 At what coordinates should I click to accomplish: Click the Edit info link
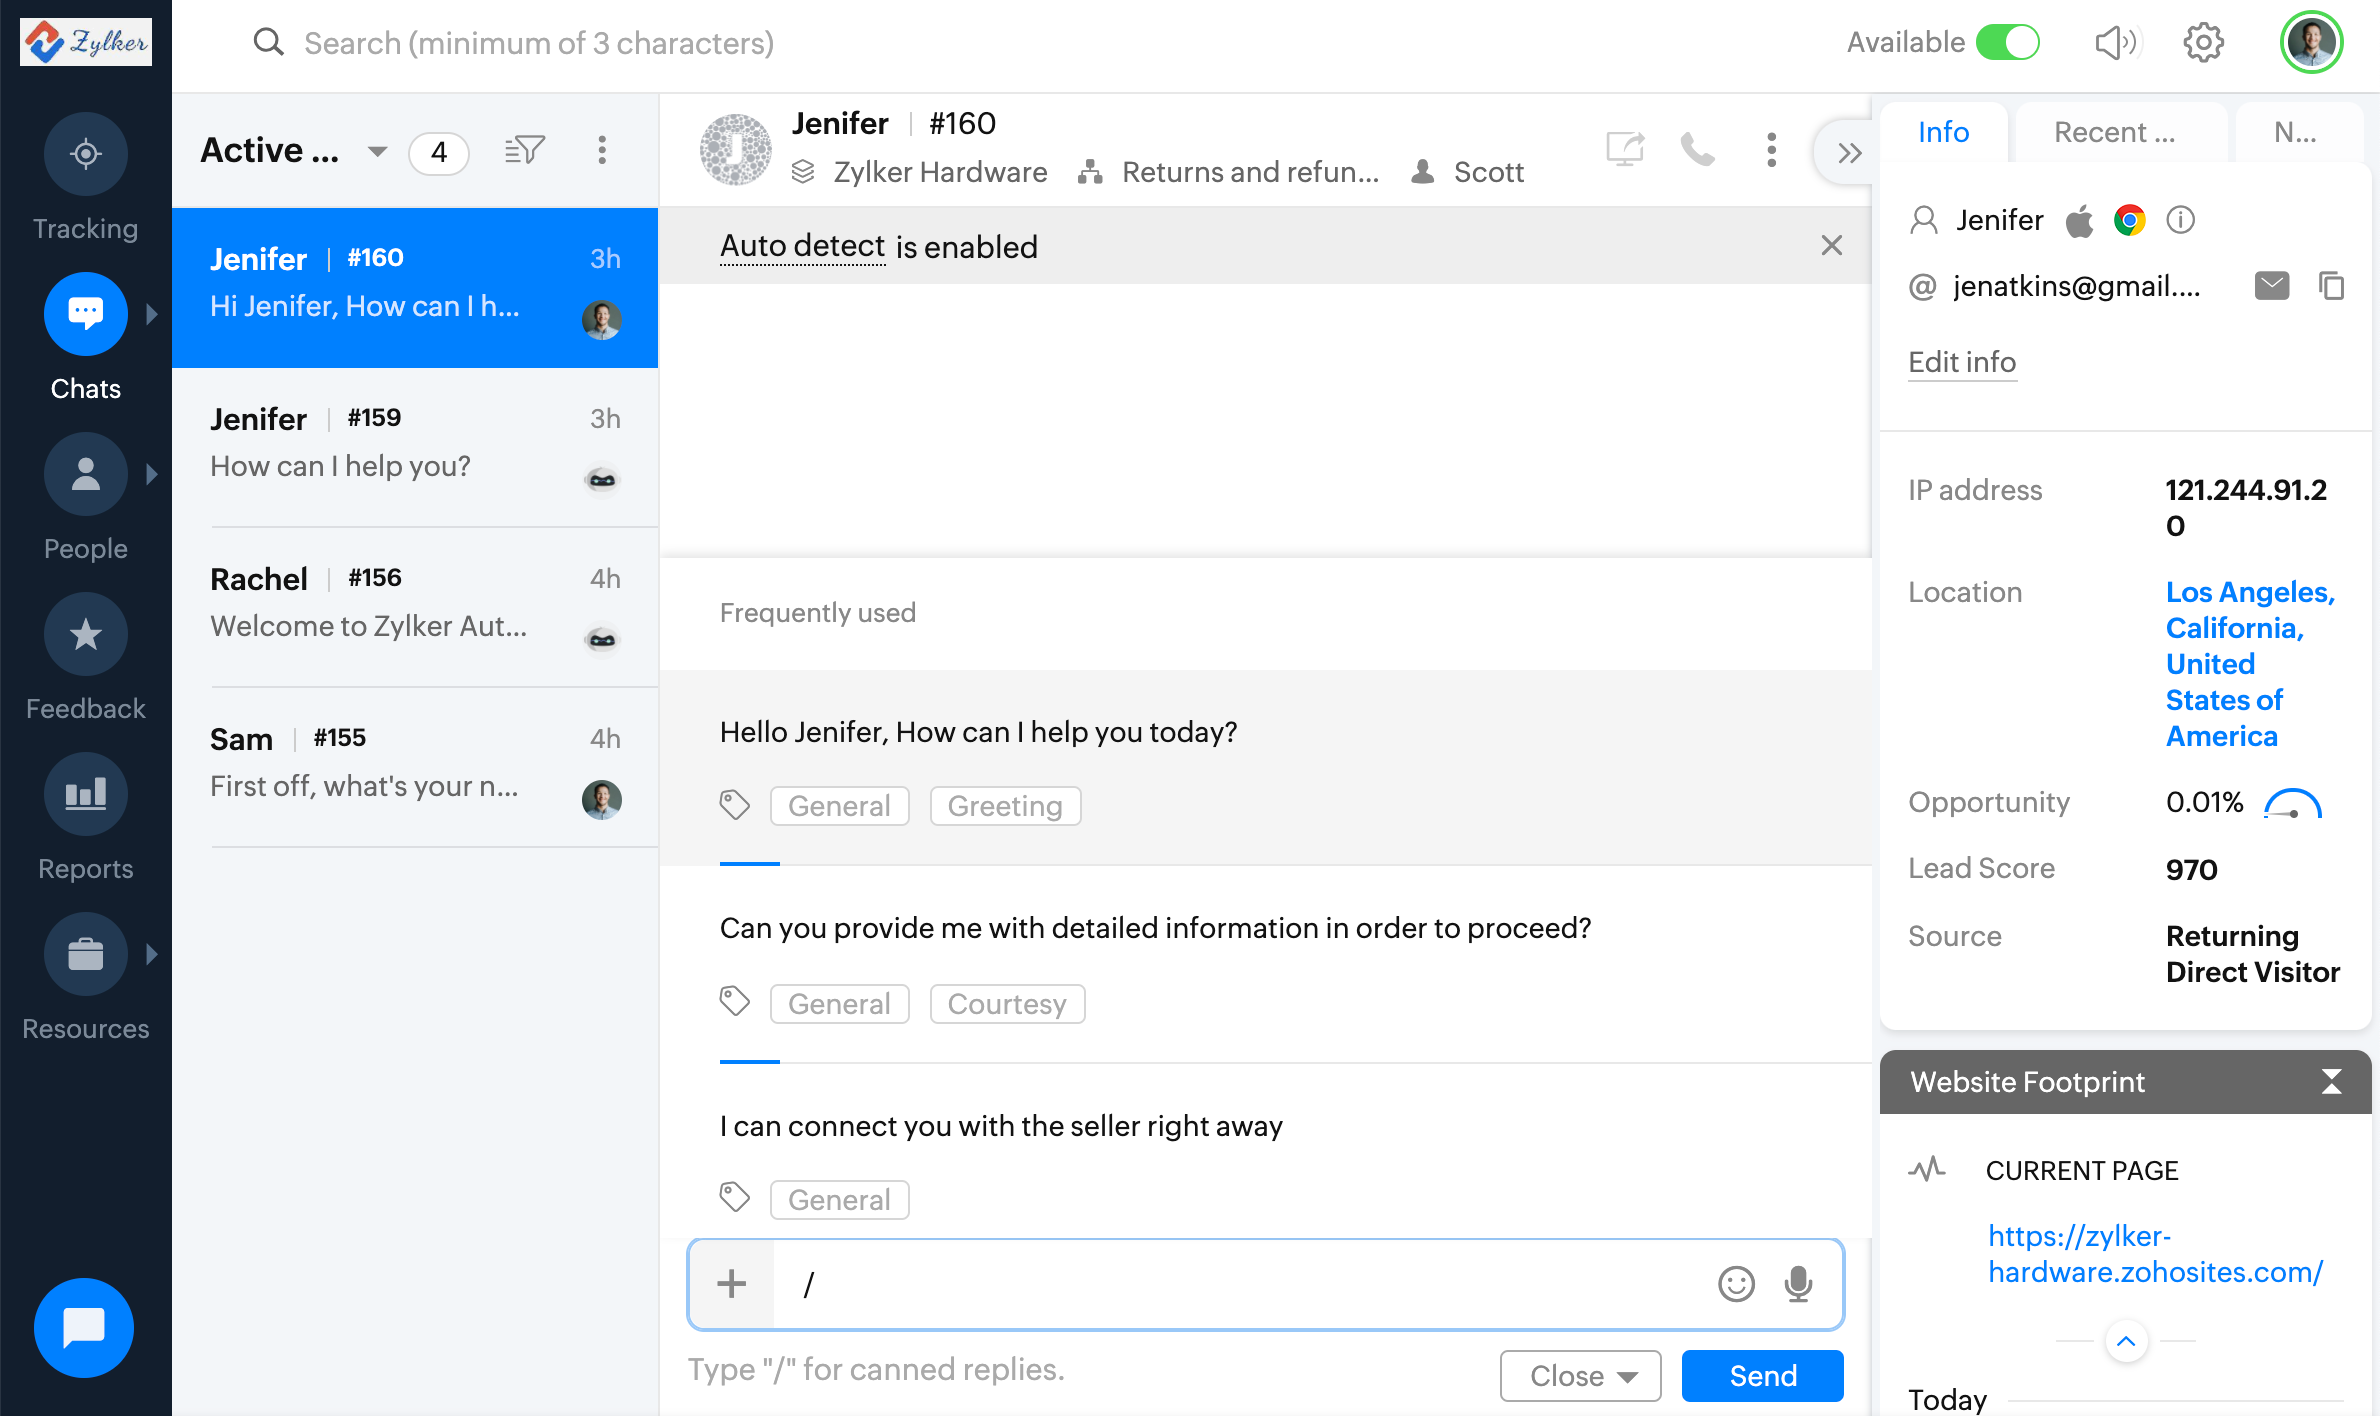click(x=1961, y=362)
